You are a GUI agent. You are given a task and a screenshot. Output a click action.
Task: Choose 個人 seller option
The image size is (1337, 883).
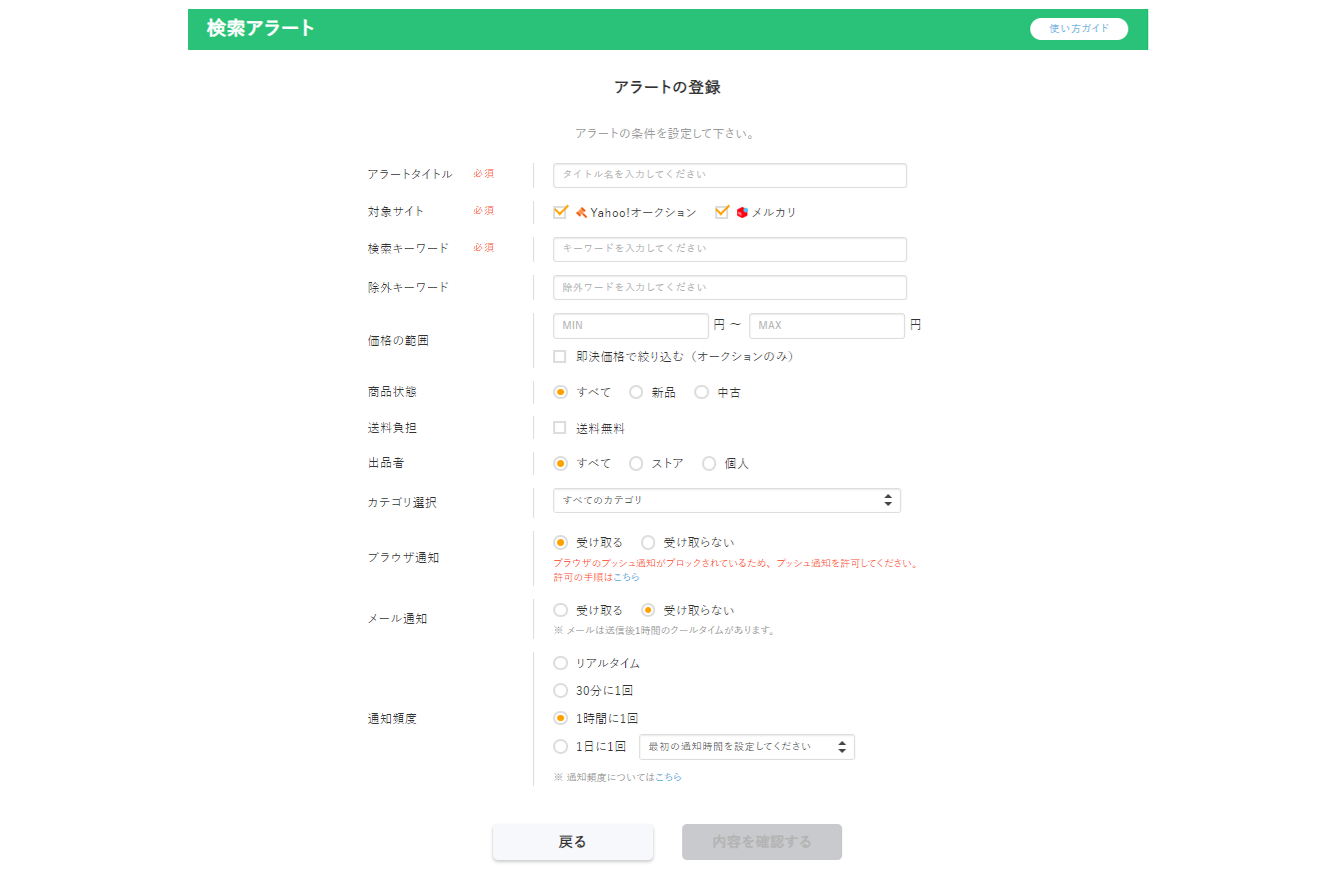(x=710, y=463)
